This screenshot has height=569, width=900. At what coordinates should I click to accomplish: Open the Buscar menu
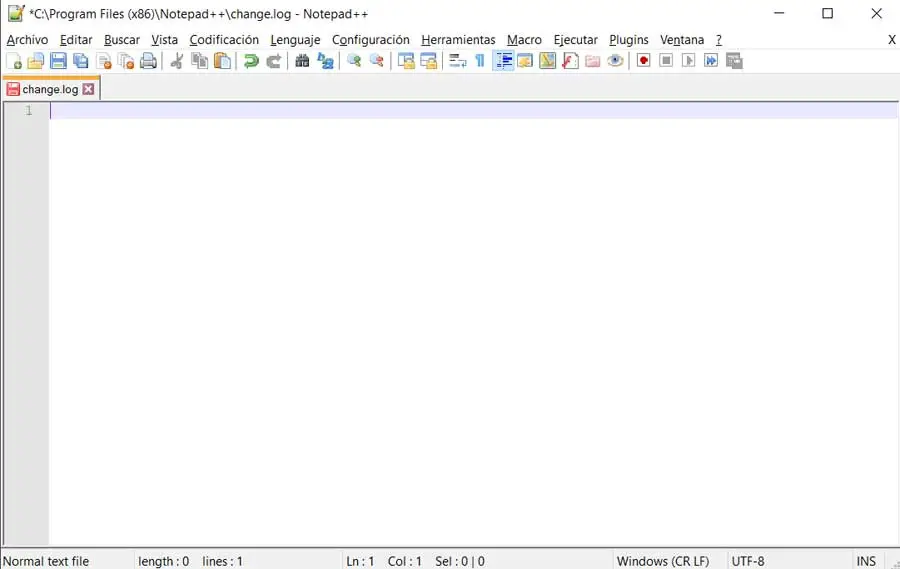pyautogui.click(x=122, y=40)
